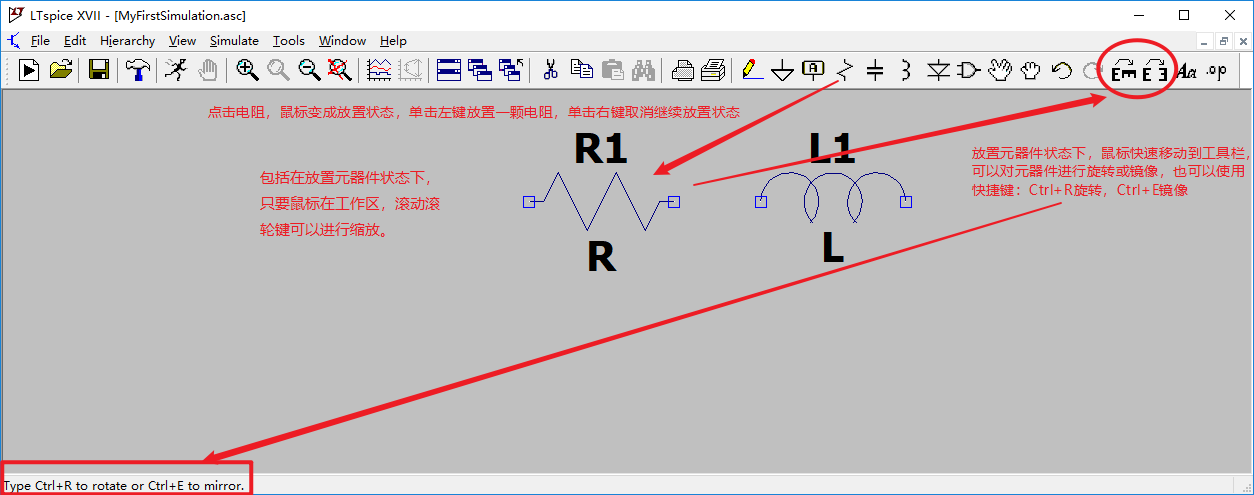
Task: Click the Autorange waveform plot icon
Action: coord(379,70)
